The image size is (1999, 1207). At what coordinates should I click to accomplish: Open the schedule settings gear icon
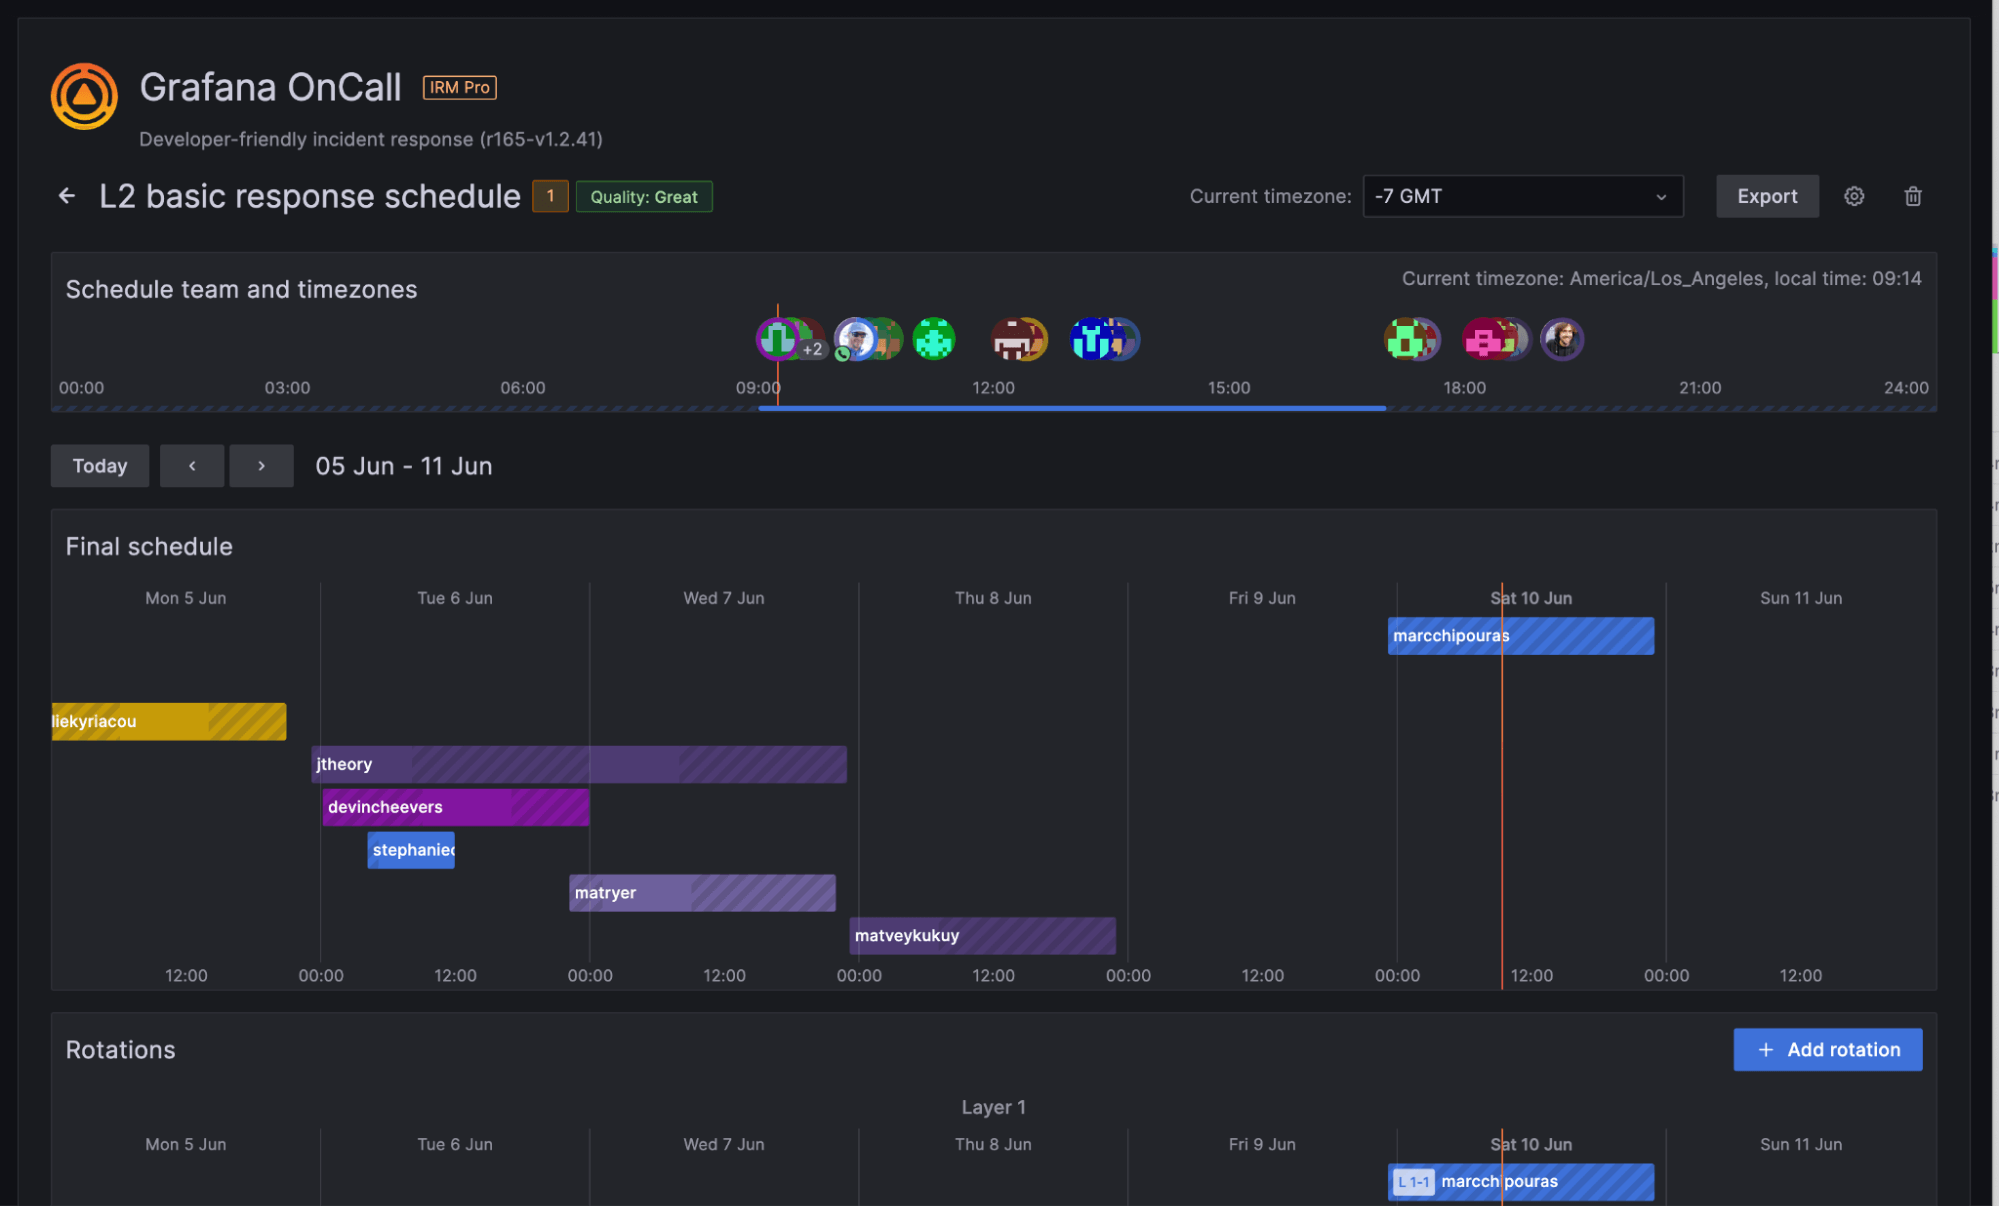[1854, 196]
